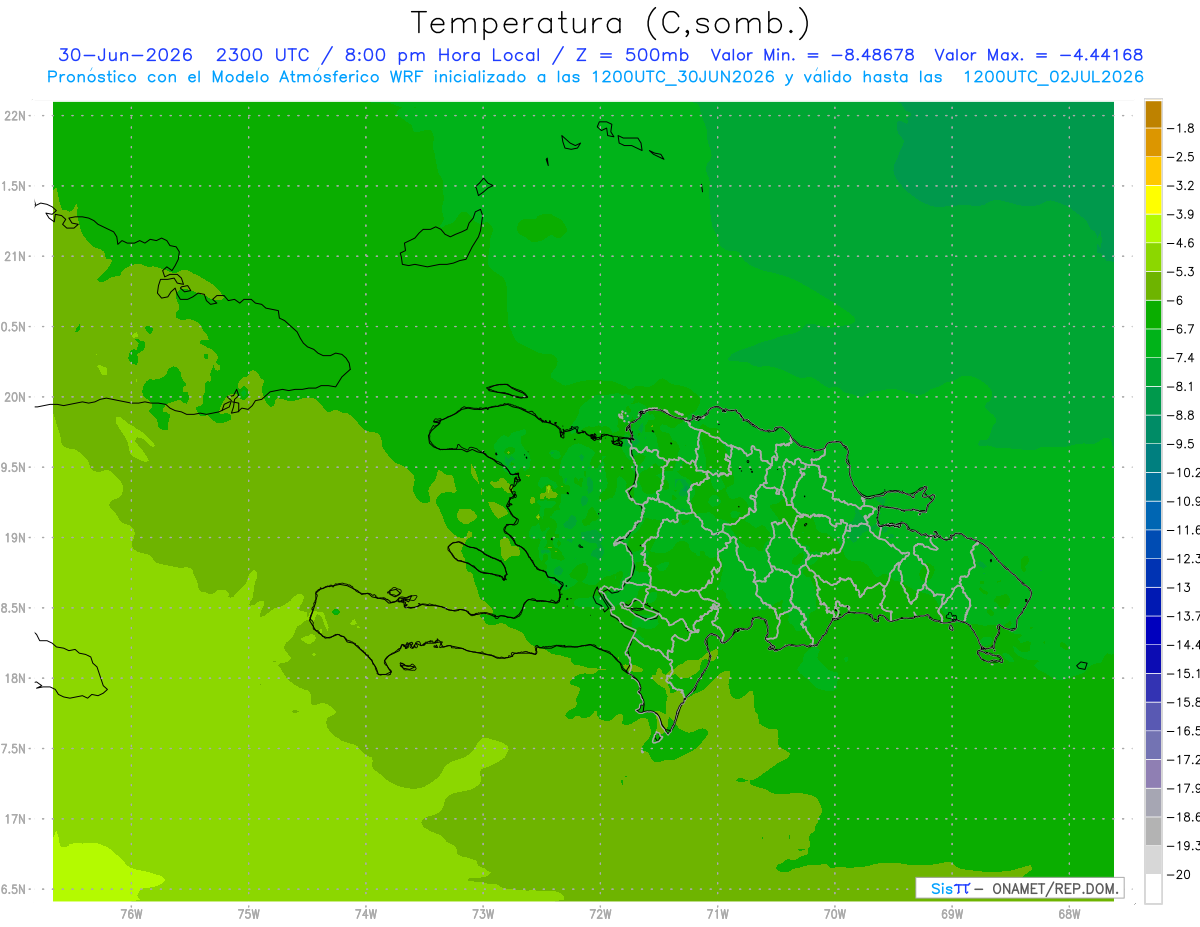
Task: Click the "68W" longitude label
Action: pos(1069,913)
